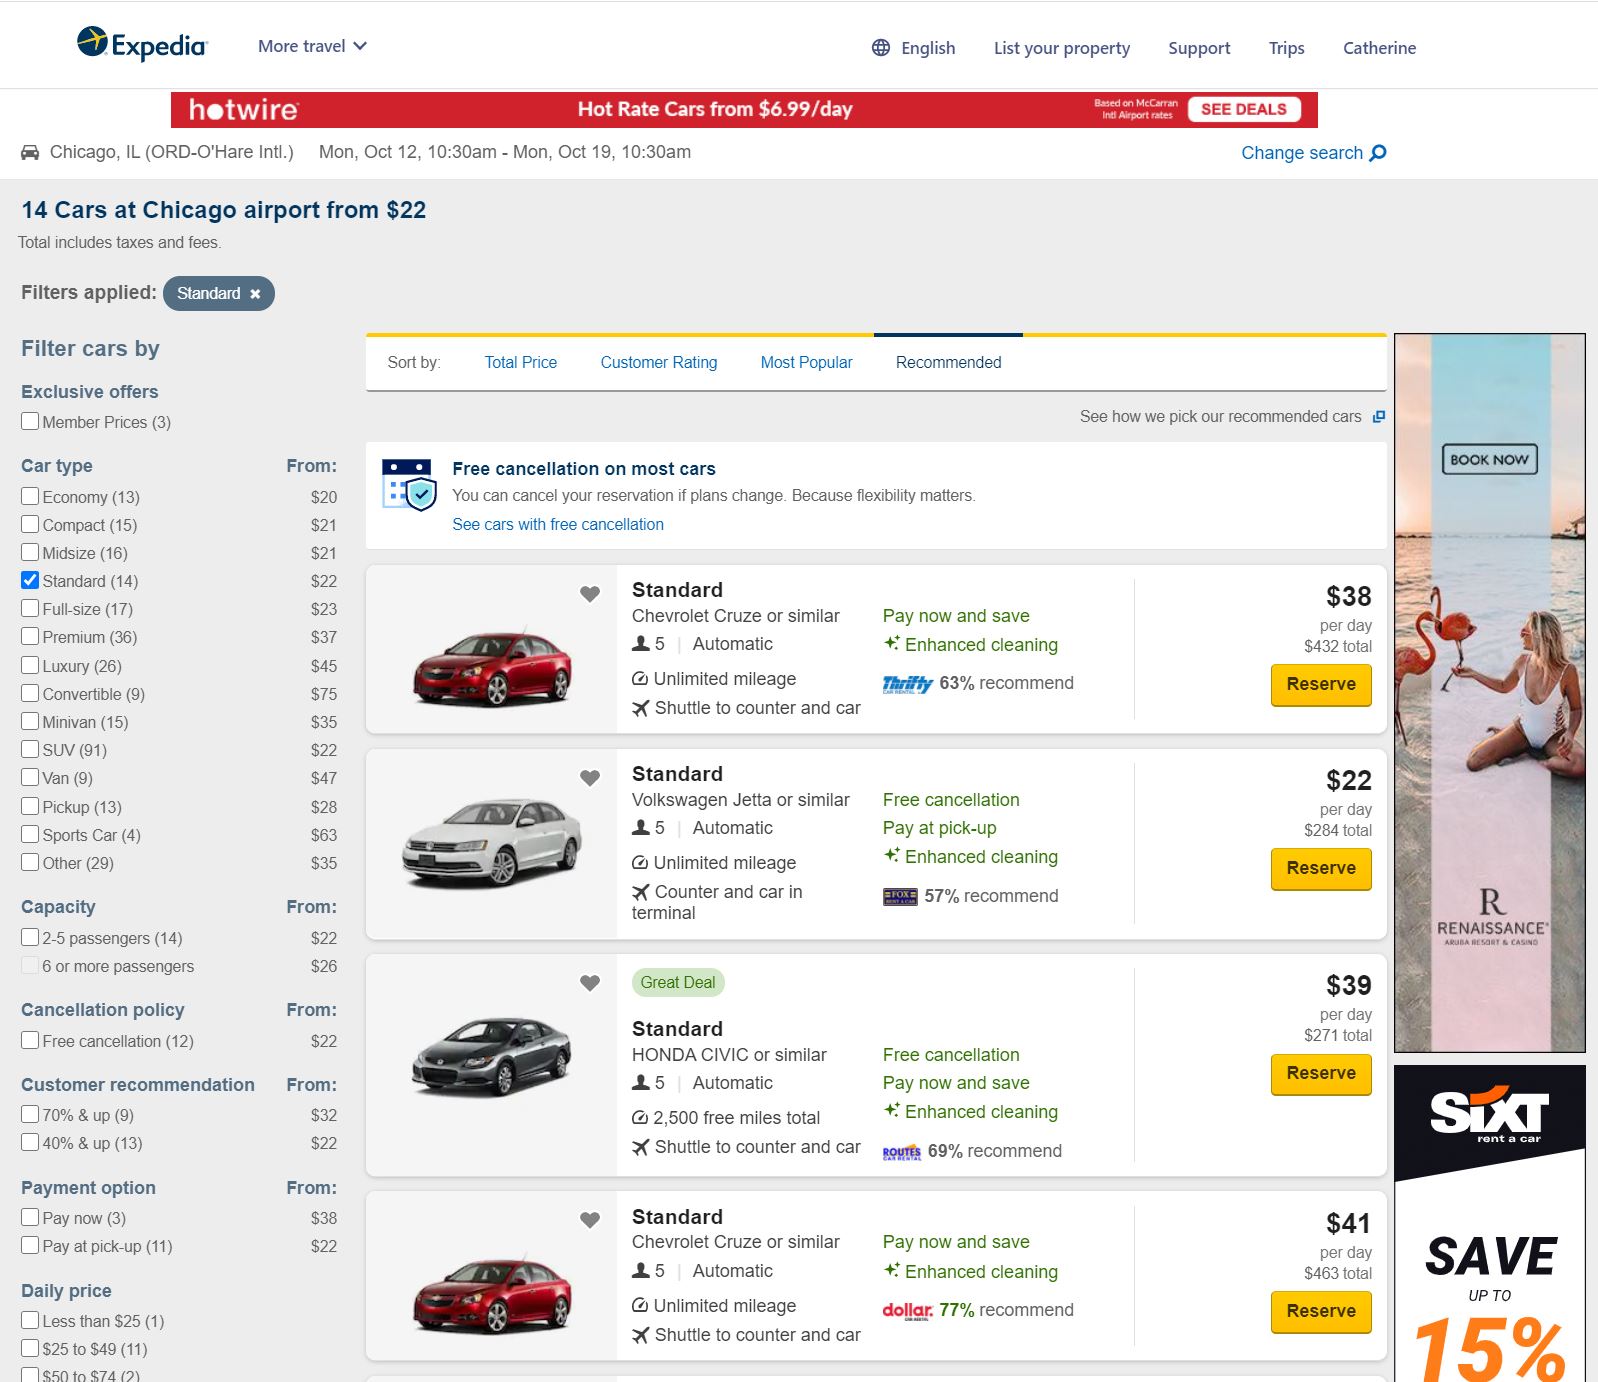The image size is (1598, 1382).
Task: Click the $432 total price text
Action: 1338,646
